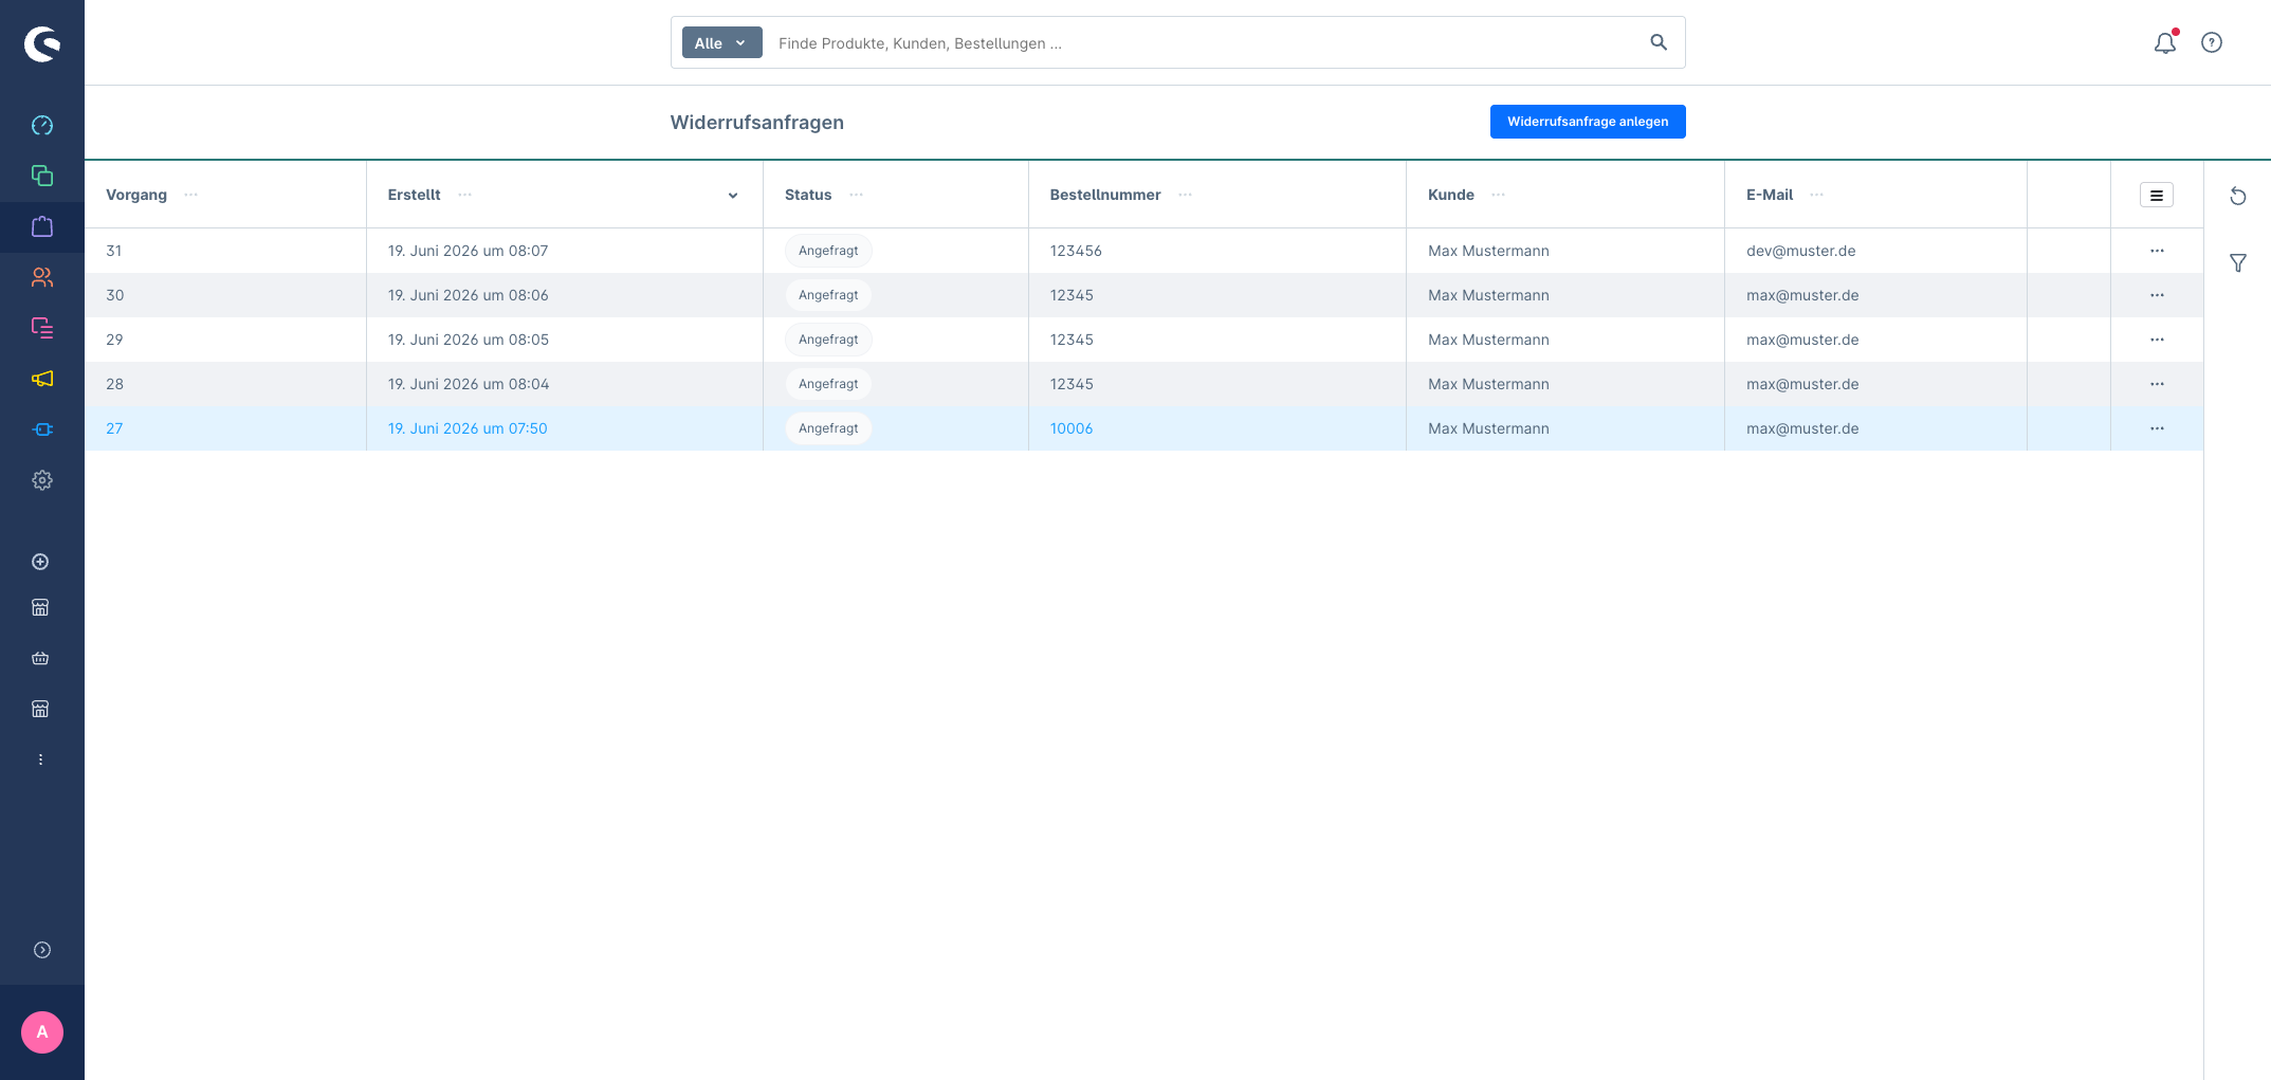Viewport: 2271px width, 1080px height.
Task: Toggle sort arrow on Erstellt column
Action: [x=733, y=196]
